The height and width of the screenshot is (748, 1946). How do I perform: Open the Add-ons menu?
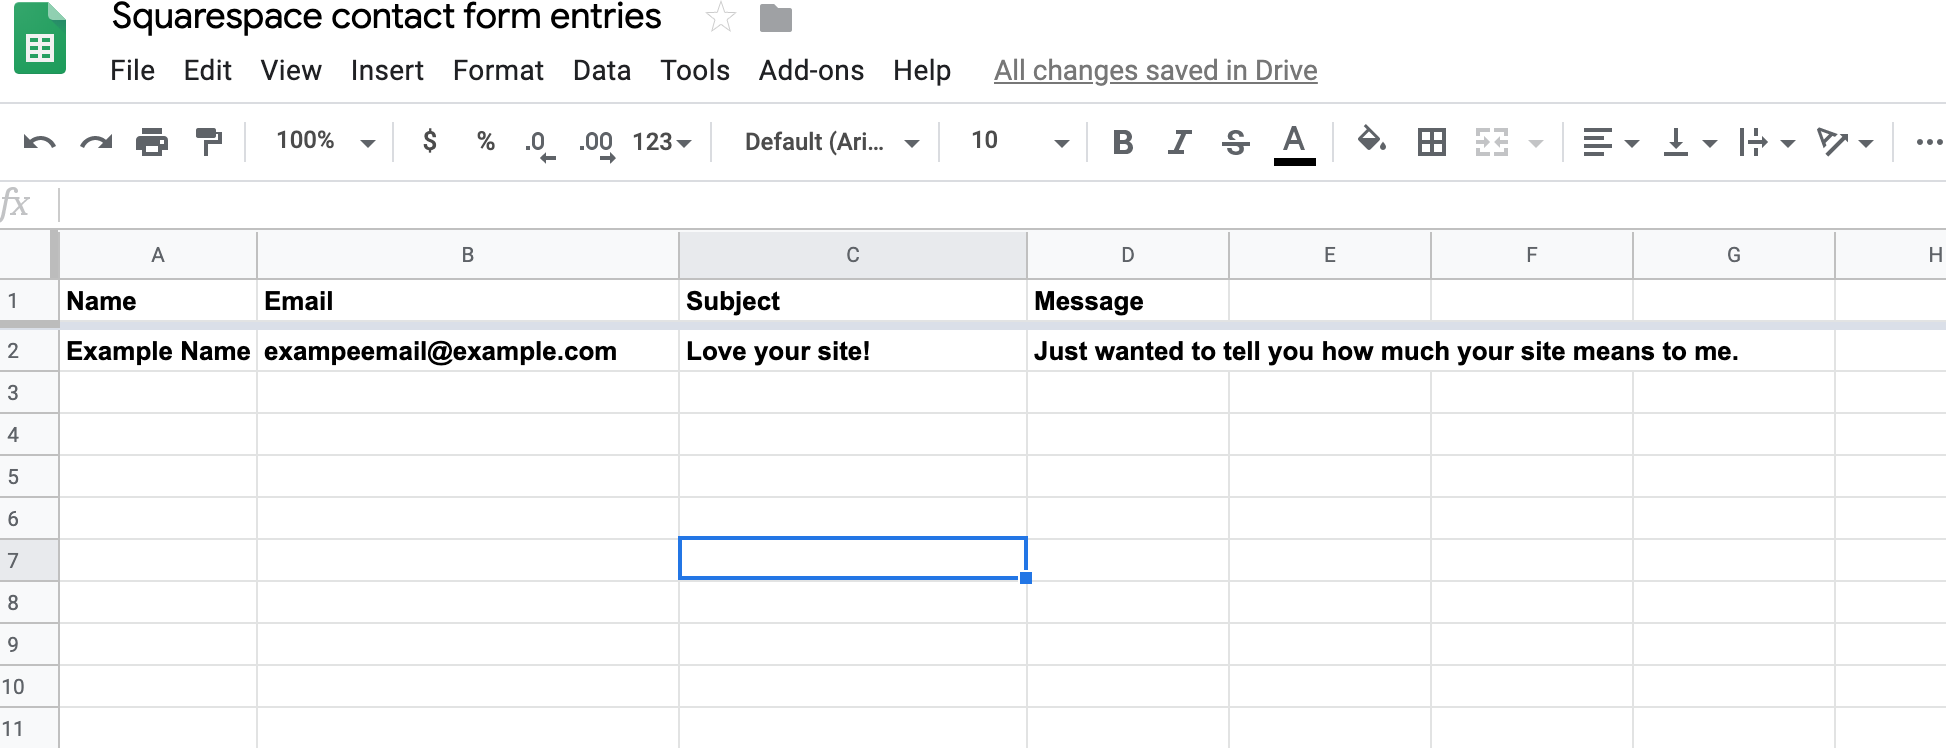811,70
